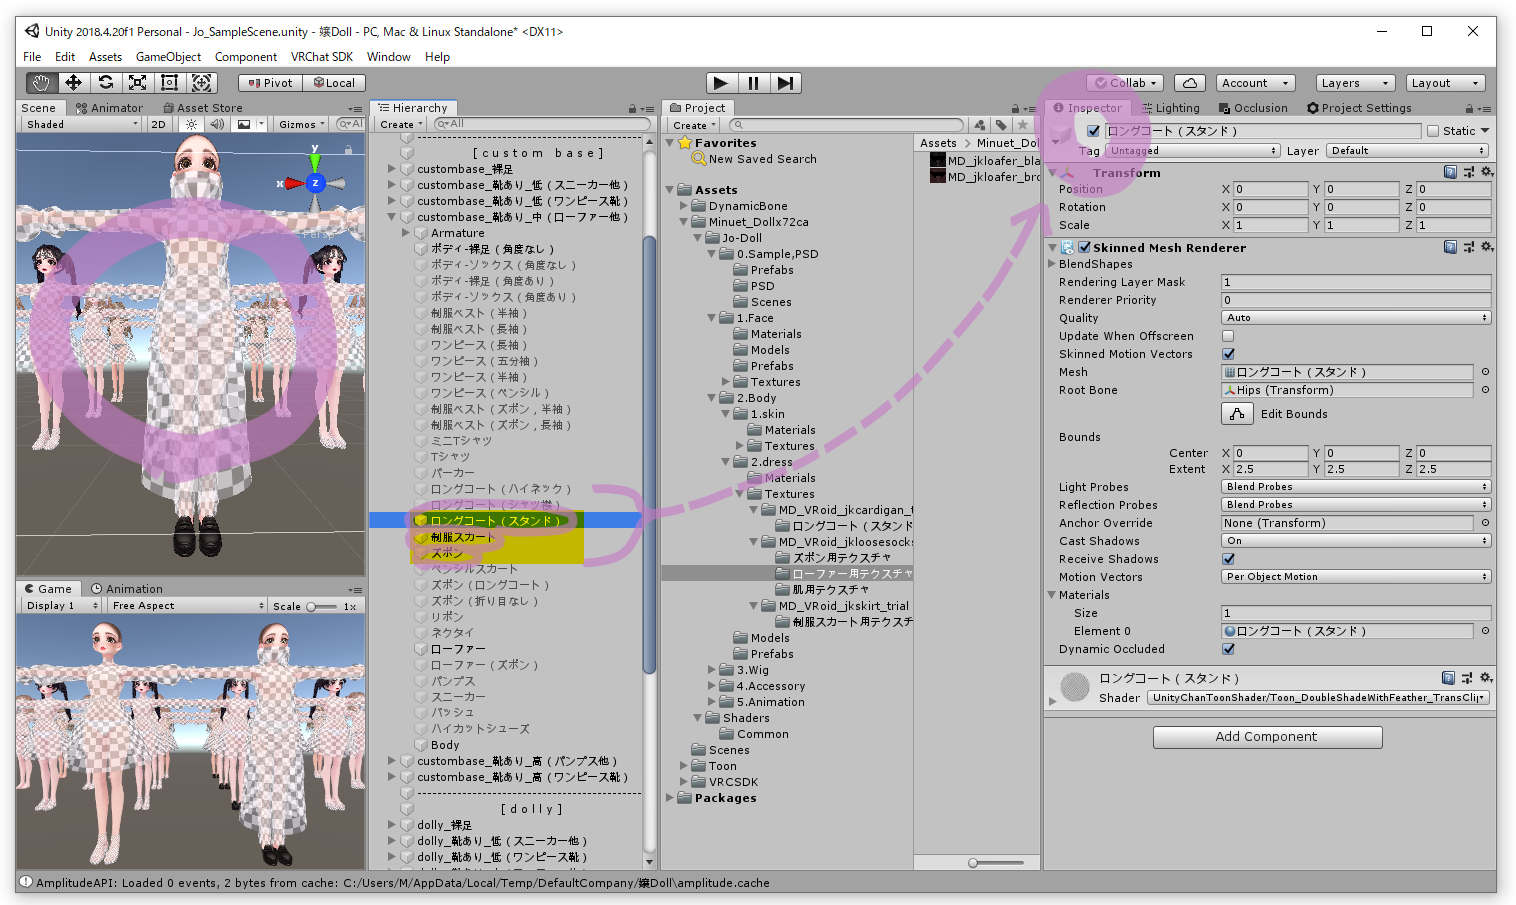Click the Play button

click(721, 83)
